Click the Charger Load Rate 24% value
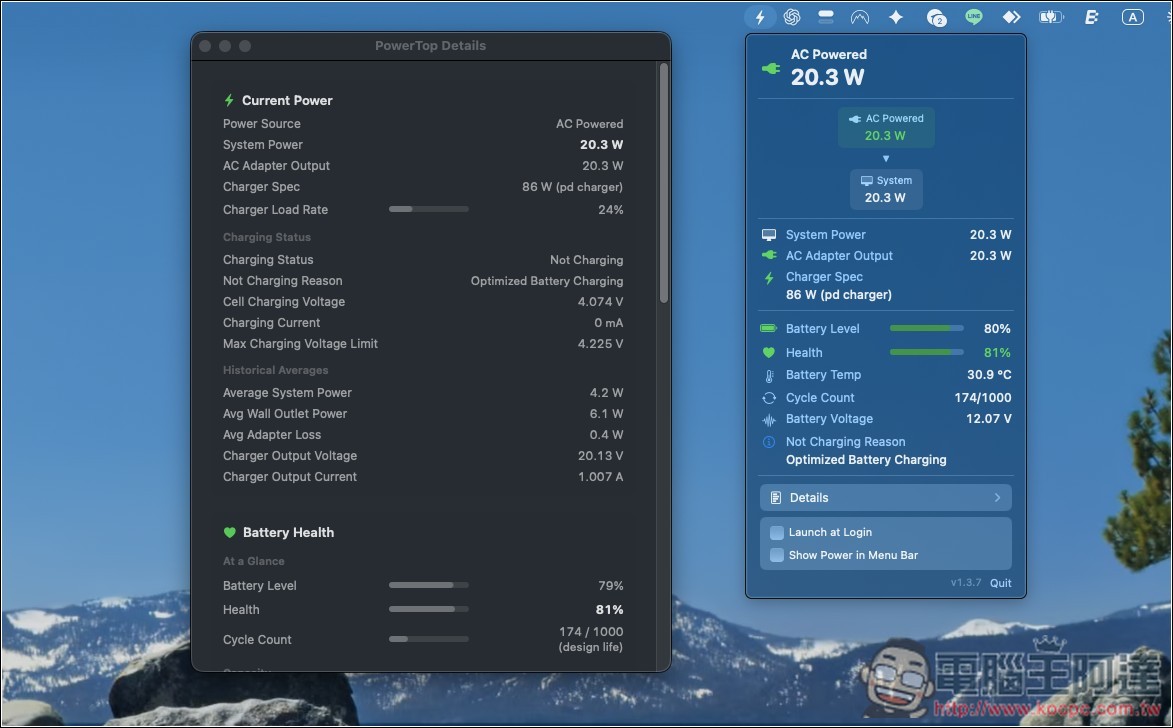Screen dimensions: 1173x728 (x=610, y=210)
